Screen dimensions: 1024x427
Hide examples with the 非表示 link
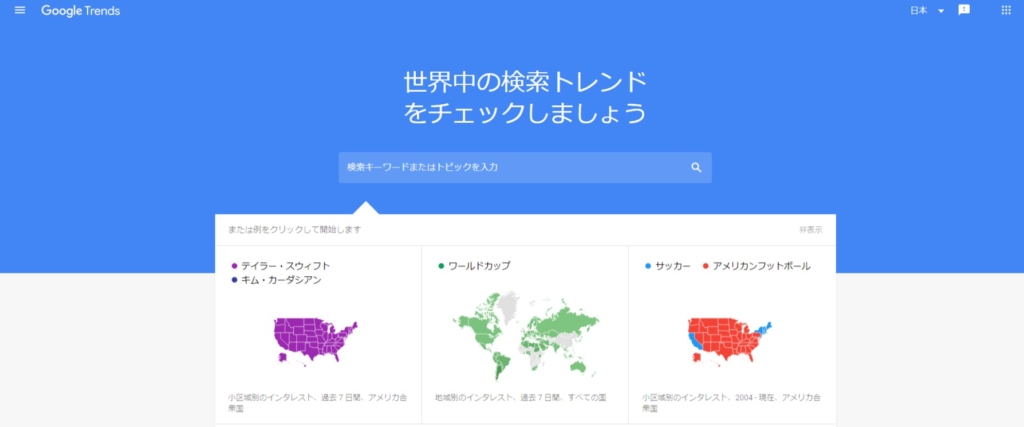point(810,230)
